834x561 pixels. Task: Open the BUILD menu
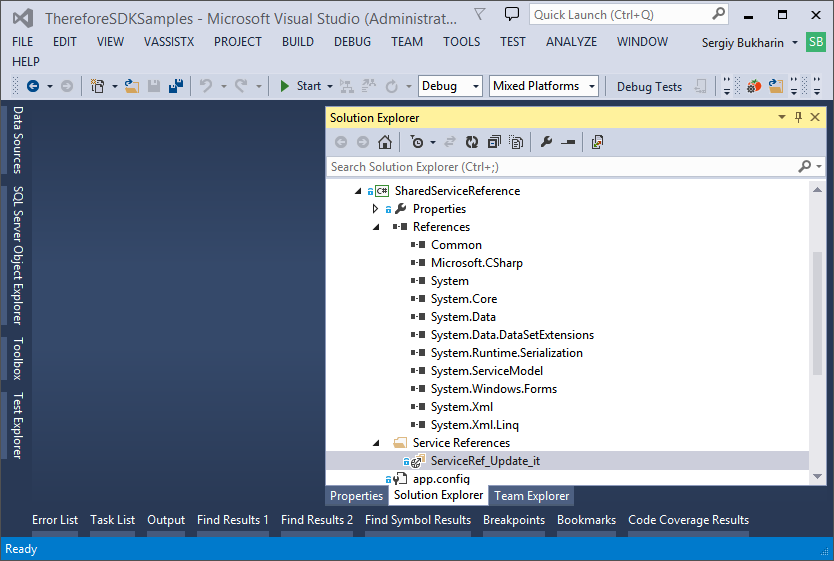pos(298,41)
